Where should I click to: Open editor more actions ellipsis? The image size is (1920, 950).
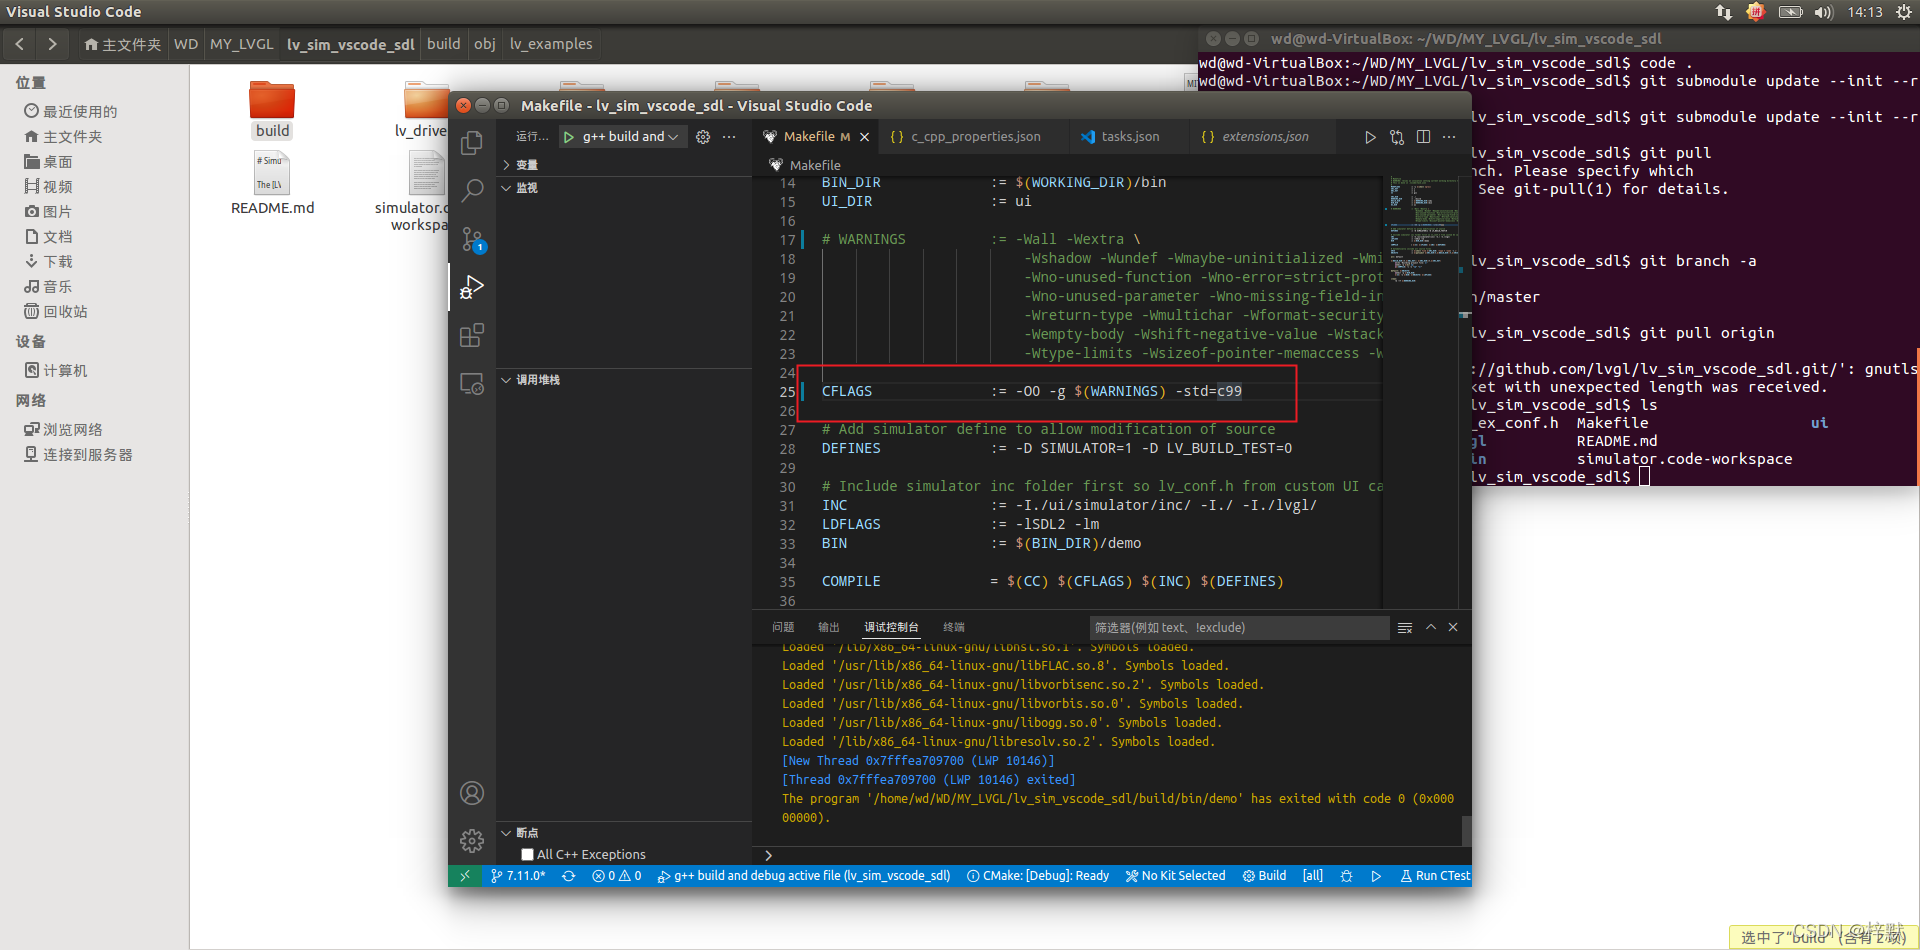coord(1449,137)
